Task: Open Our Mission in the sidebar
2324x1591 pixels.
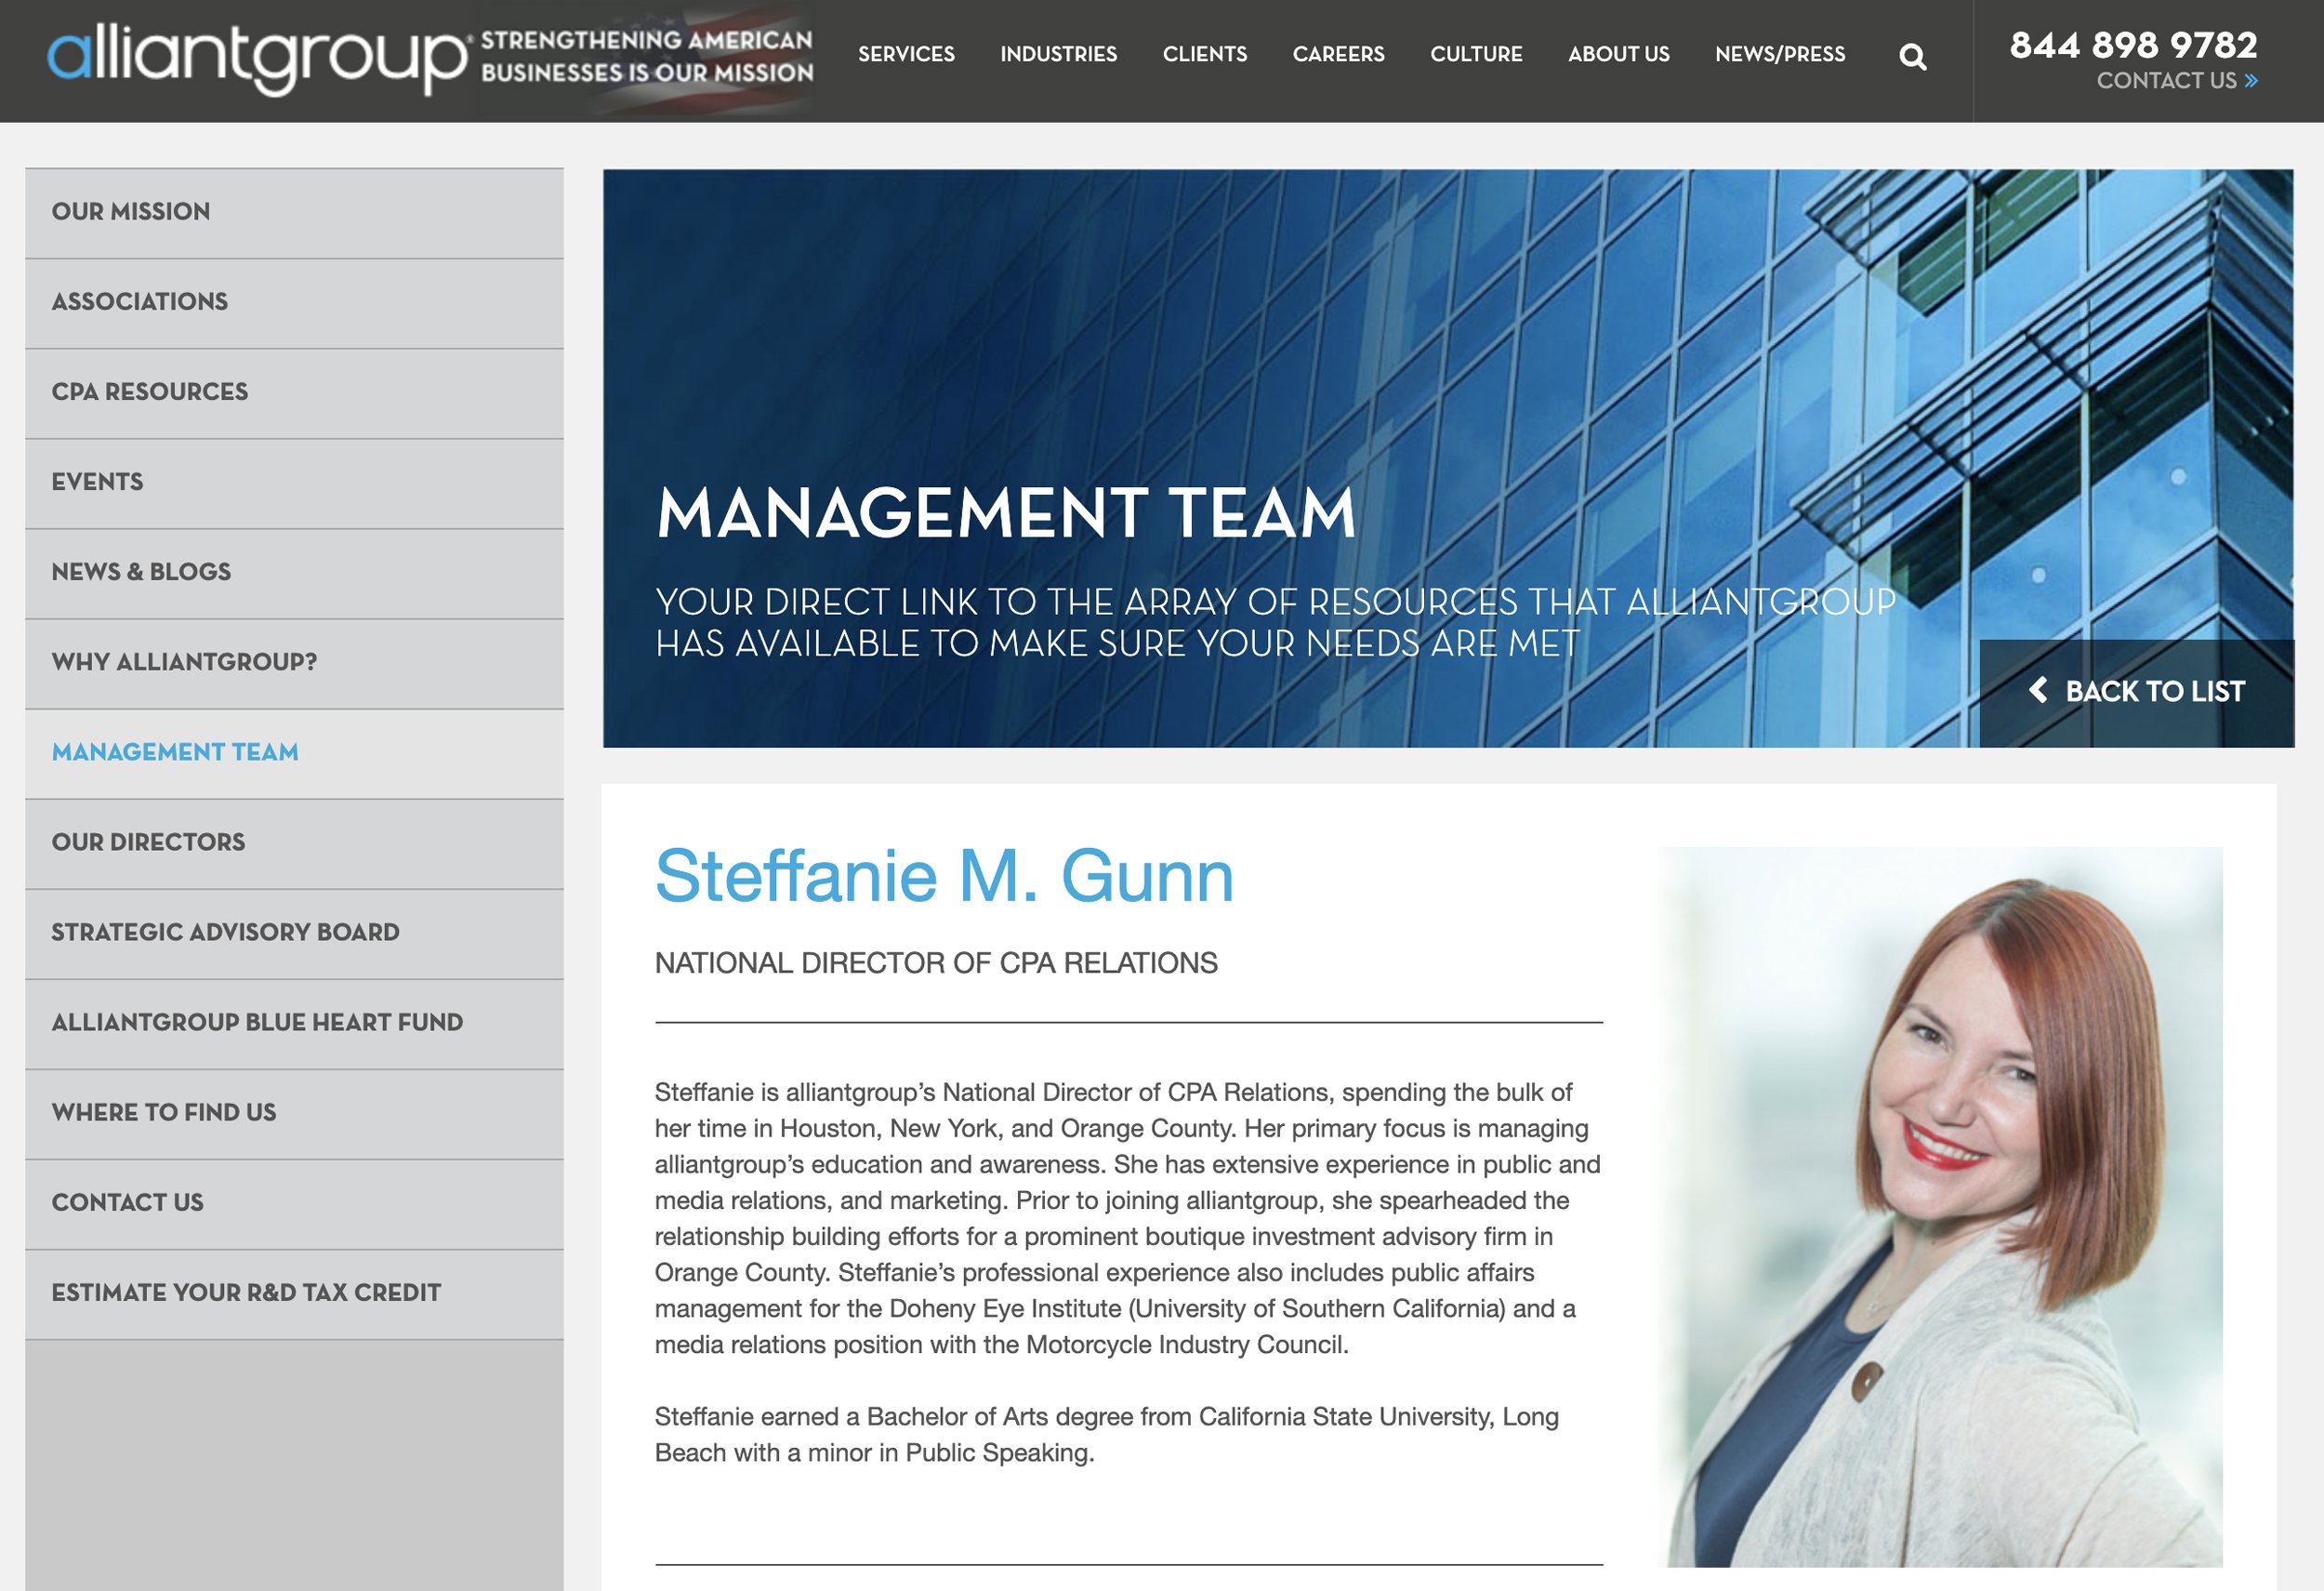Action: coord(294,213)
